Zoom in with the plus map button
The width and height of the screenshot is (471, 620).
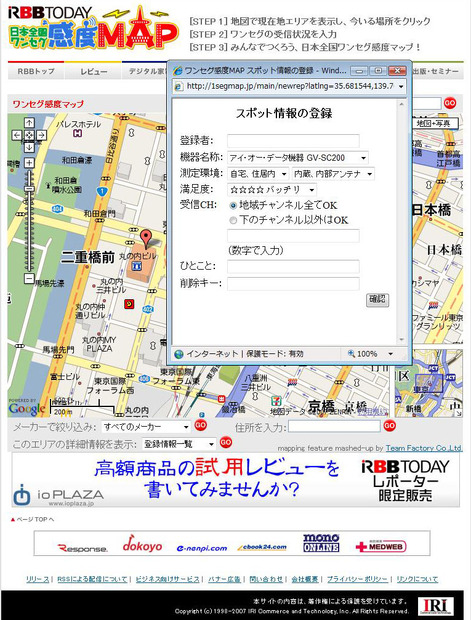[x=29, y=163]
